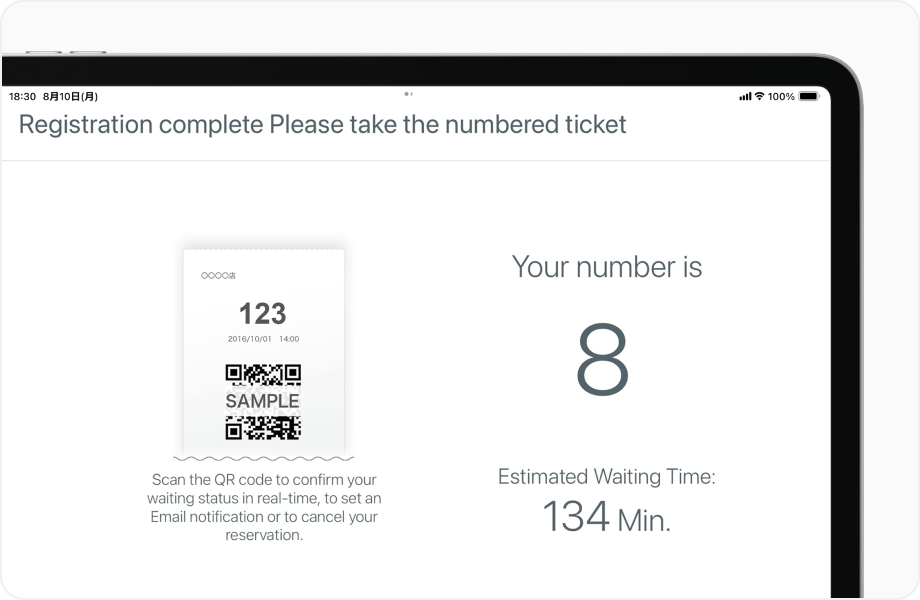Image resolution: width=920 pixels, height=600 pixels.
Task: Tap the 134 Min. waiting time value
Action: (607, 517)
